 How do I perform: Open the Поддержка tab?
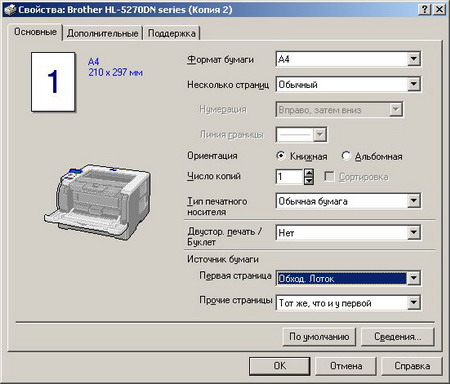tap(171, 33)
